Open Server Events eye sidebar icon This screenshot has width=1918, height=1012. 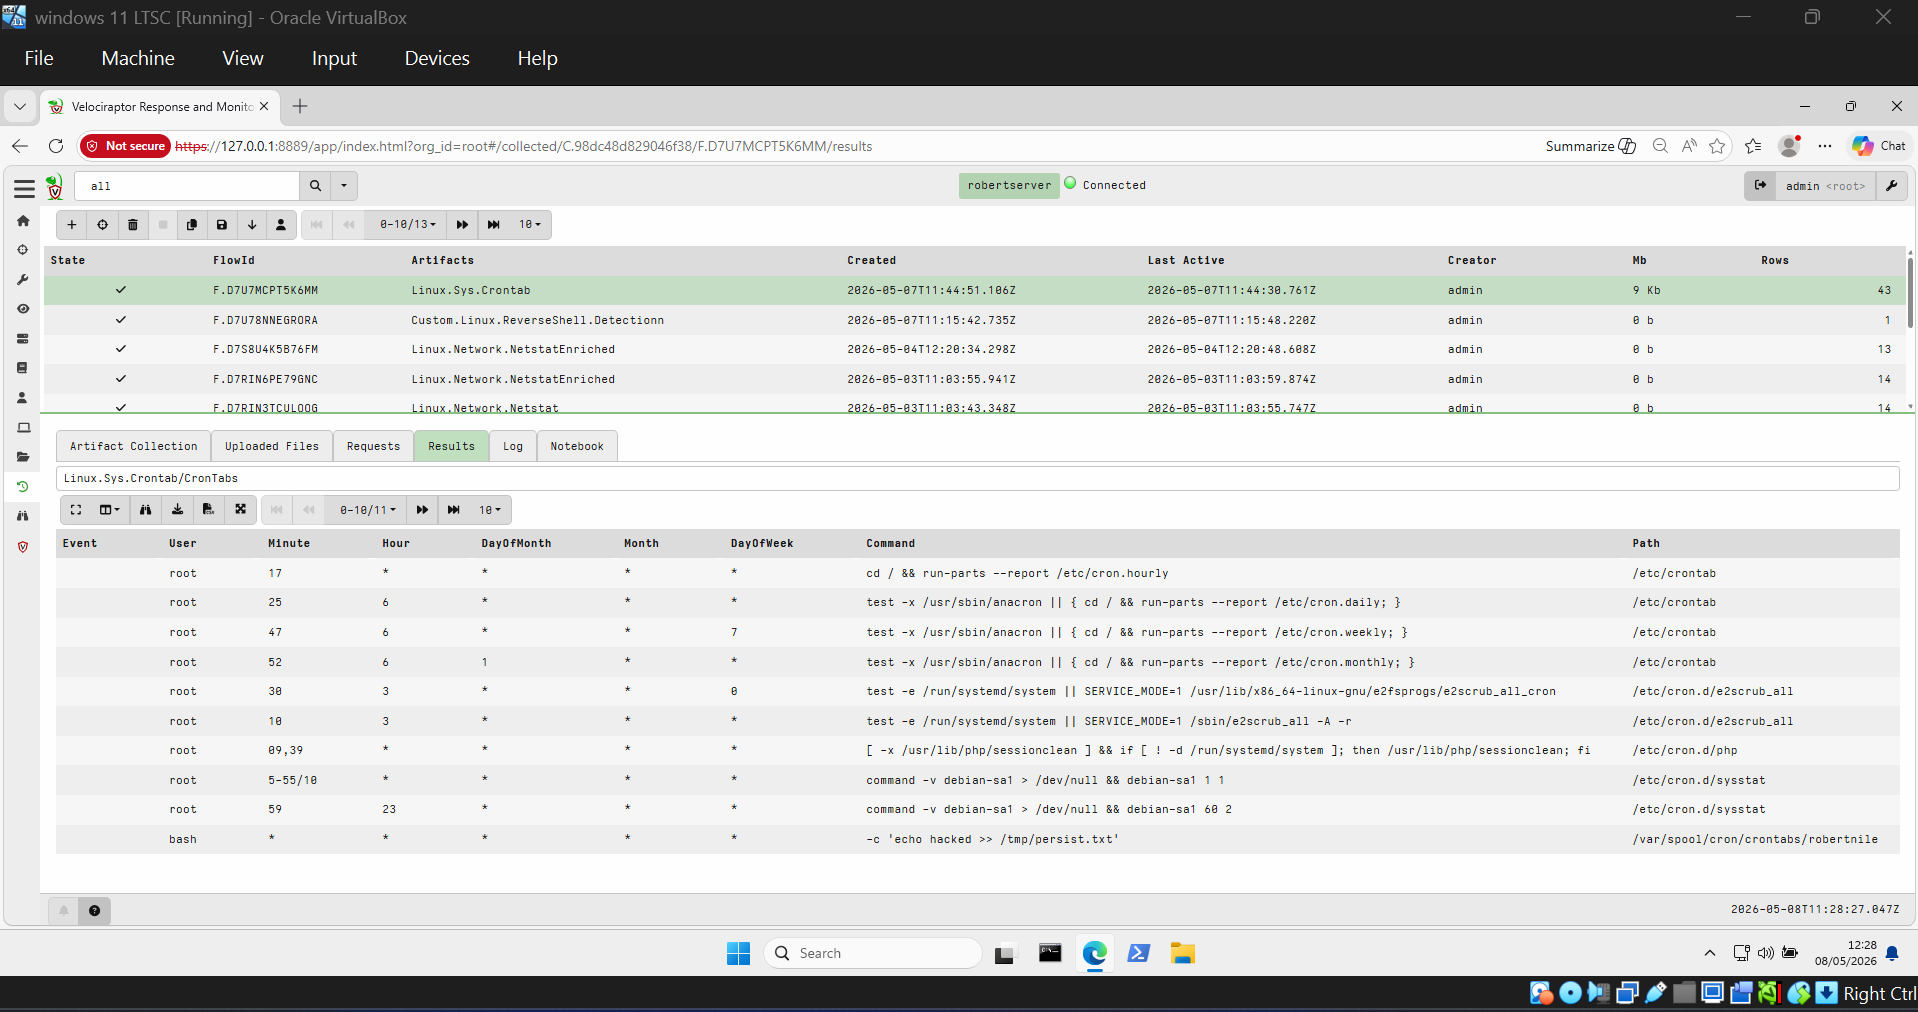pos(23,309)
